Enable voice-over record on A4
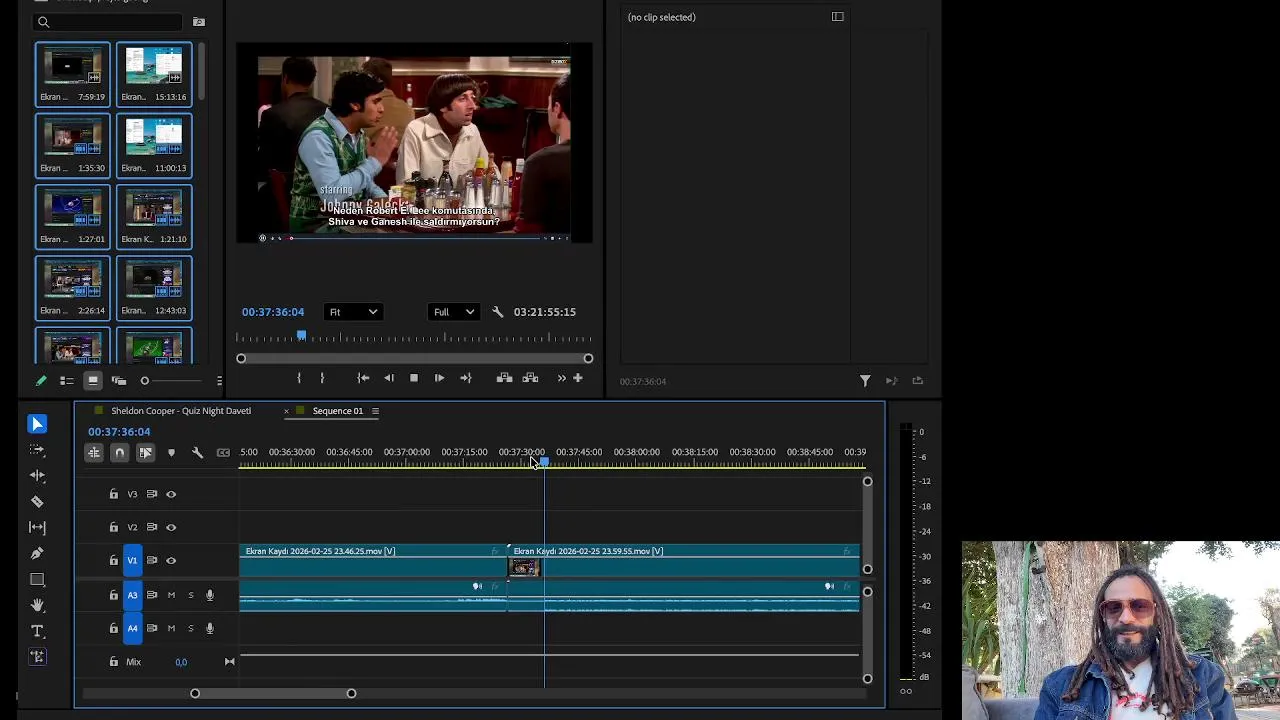The image size is (1280, 720). (209, 628)
